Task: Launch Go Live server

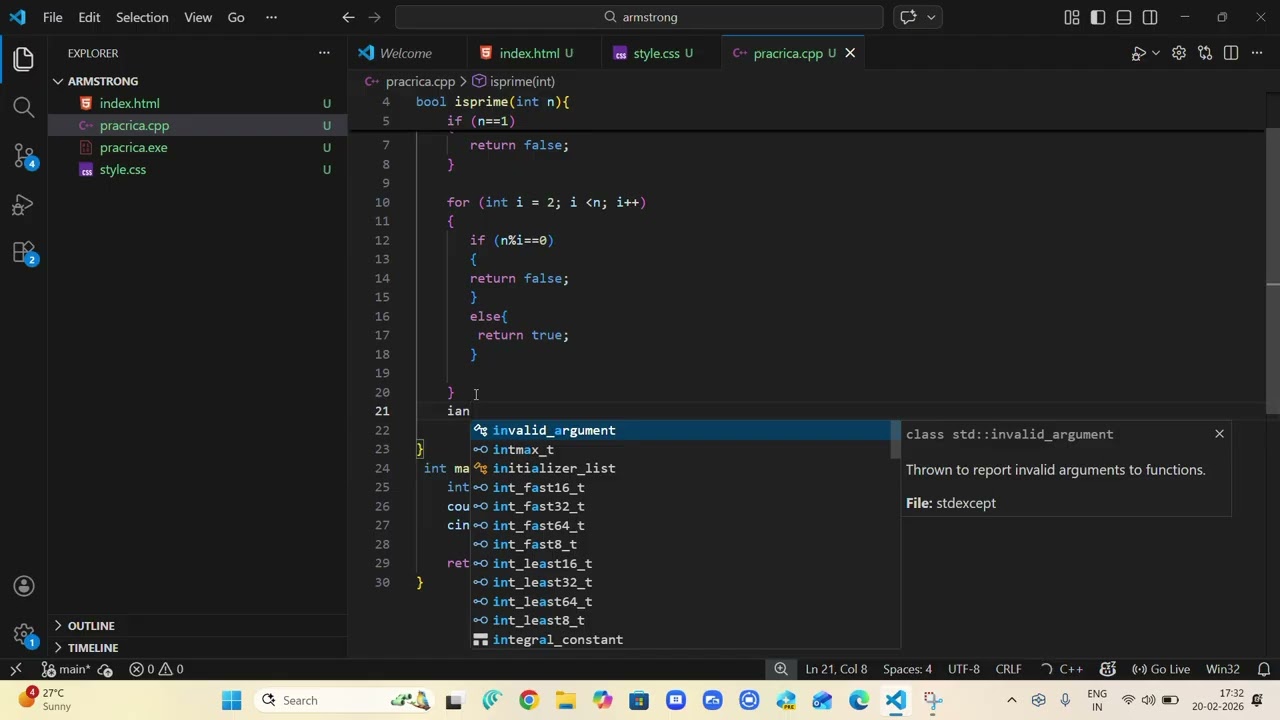Action: click(1161, 669)
